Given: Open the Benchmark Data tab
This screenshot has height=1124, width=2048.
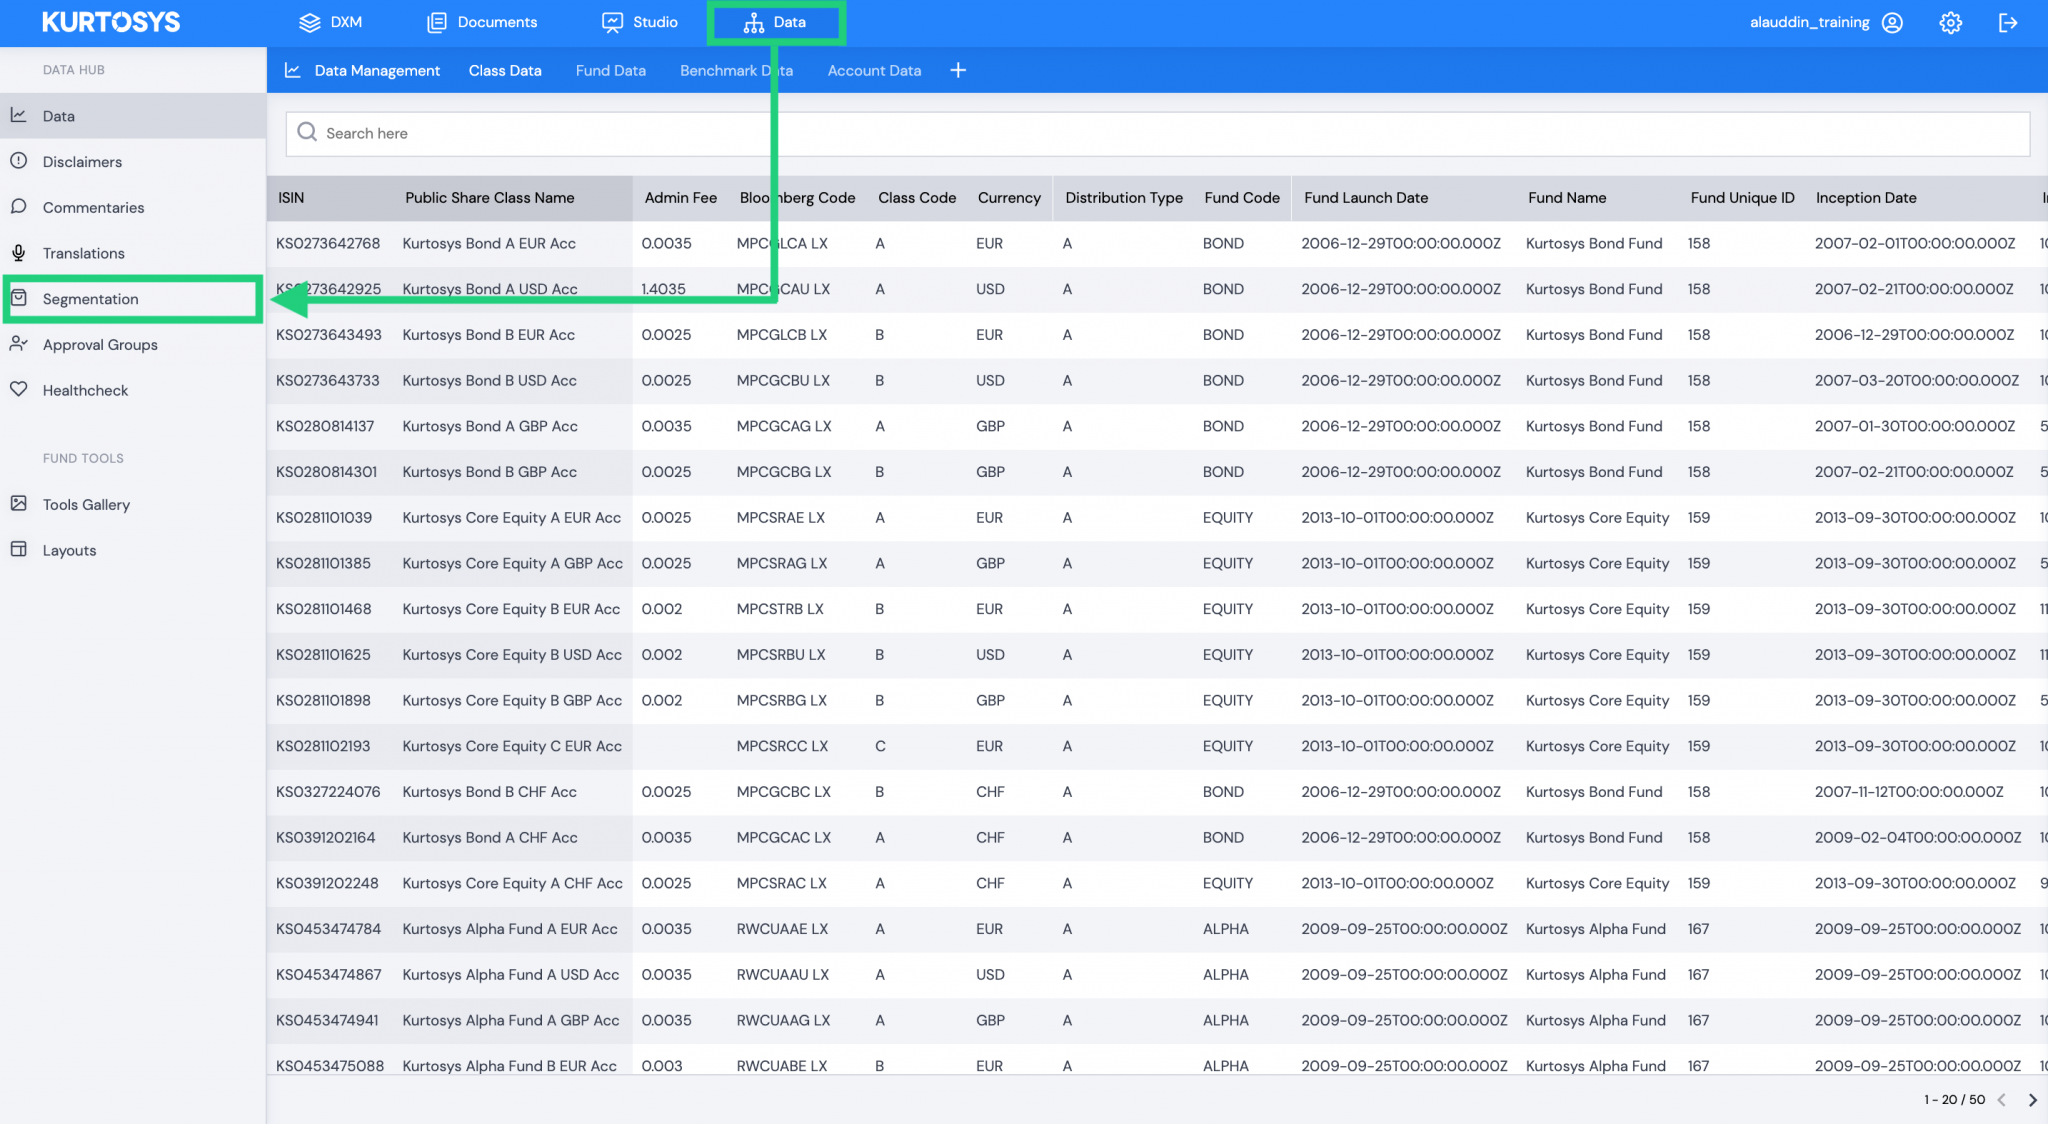Looking at the screenshot, I should click(x=736, y=70).
